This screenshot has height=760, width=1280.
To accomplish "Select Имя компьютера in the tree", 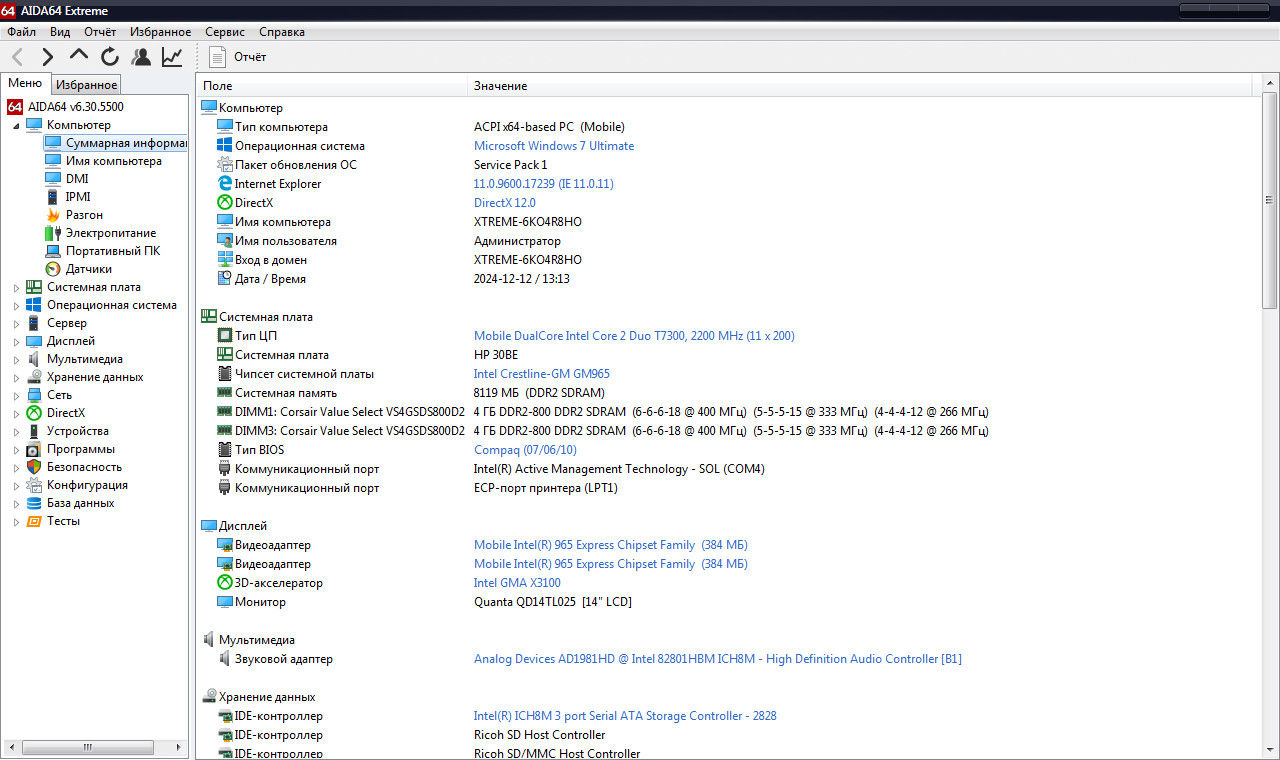I will 114,161.
